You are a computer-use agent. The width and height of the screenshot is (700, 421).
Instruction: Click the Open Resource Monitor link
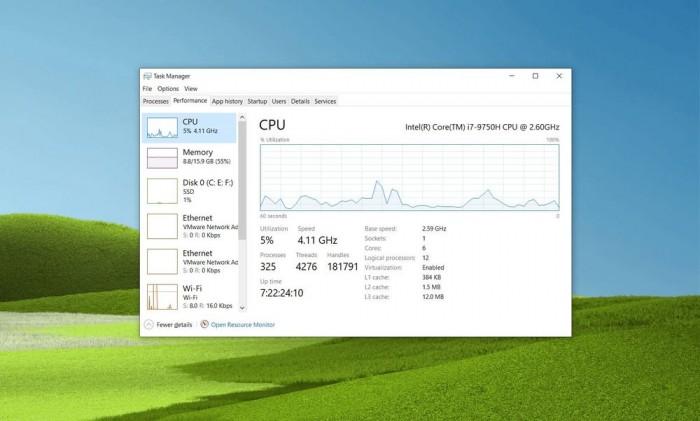point(242,324)
